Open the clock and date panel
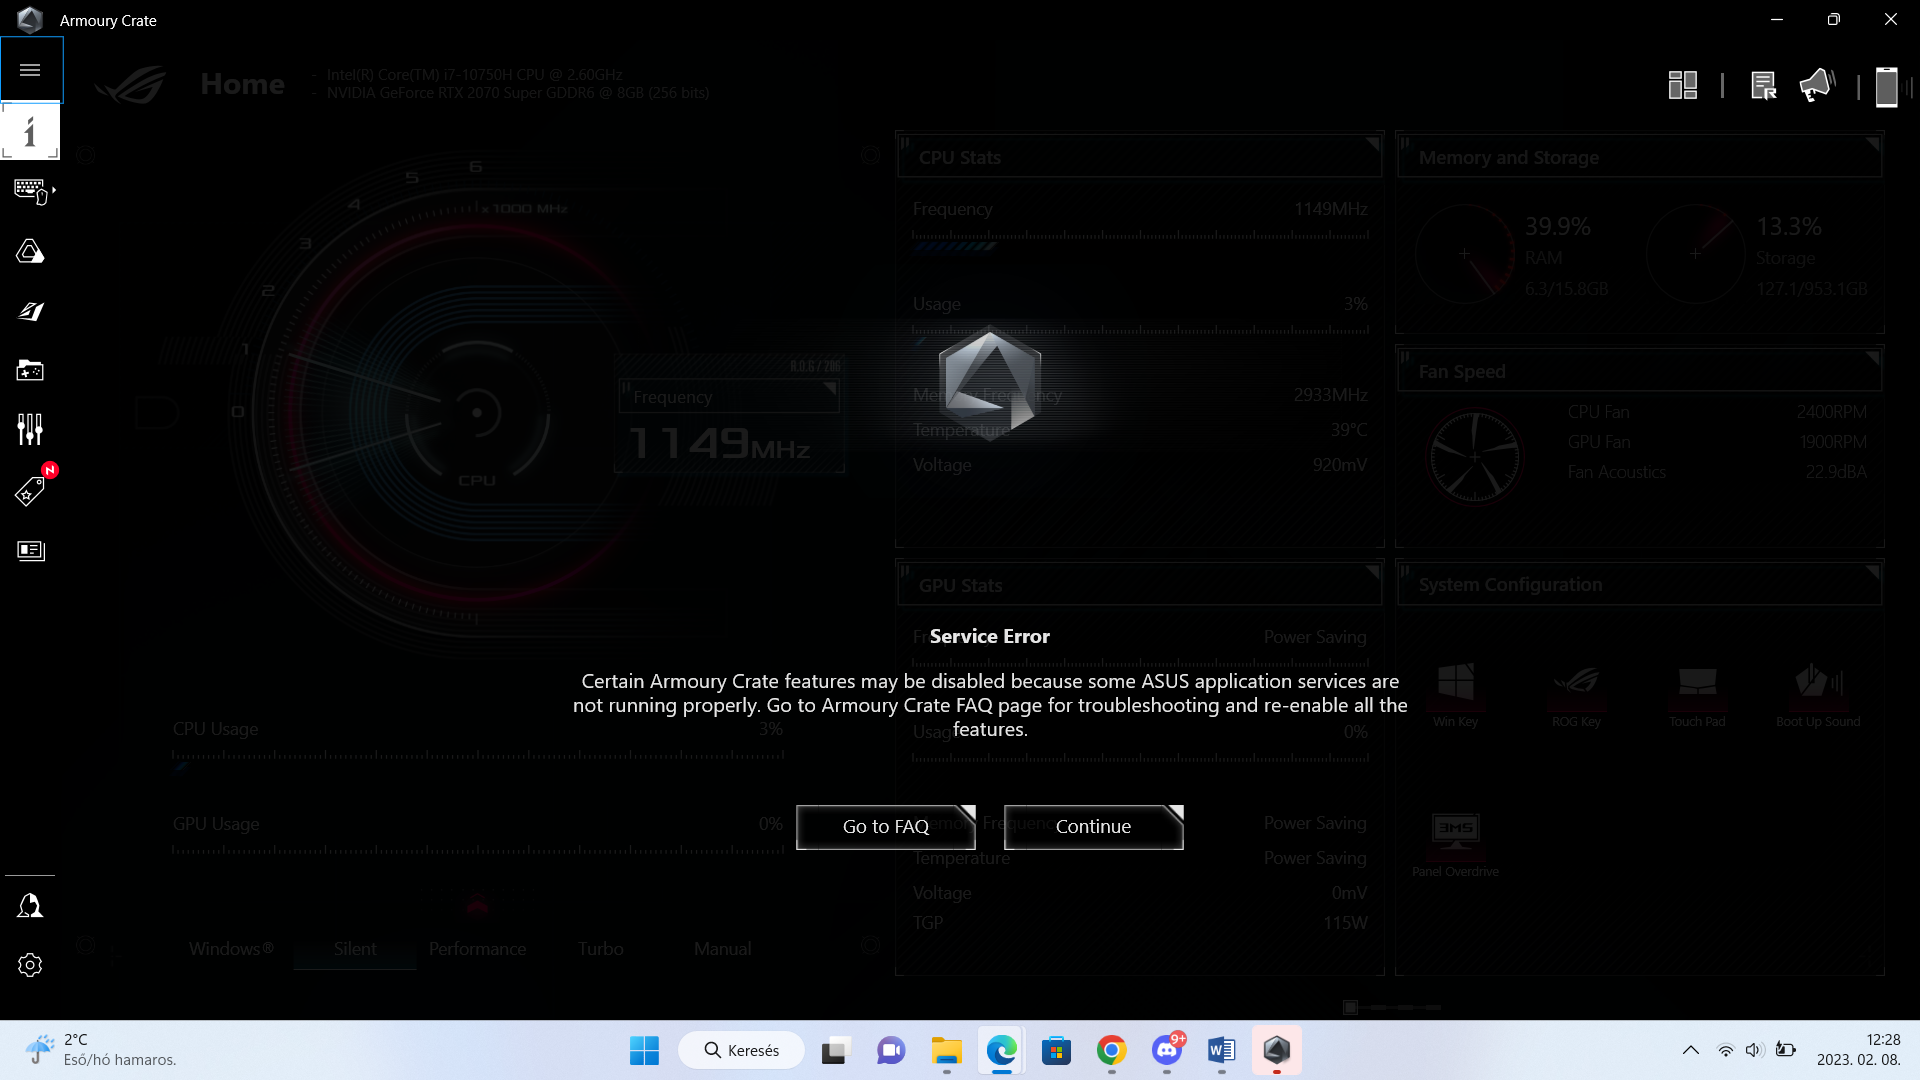The width and height of the screenshot is (1920, 1080). click(x=1858, y=1050)
